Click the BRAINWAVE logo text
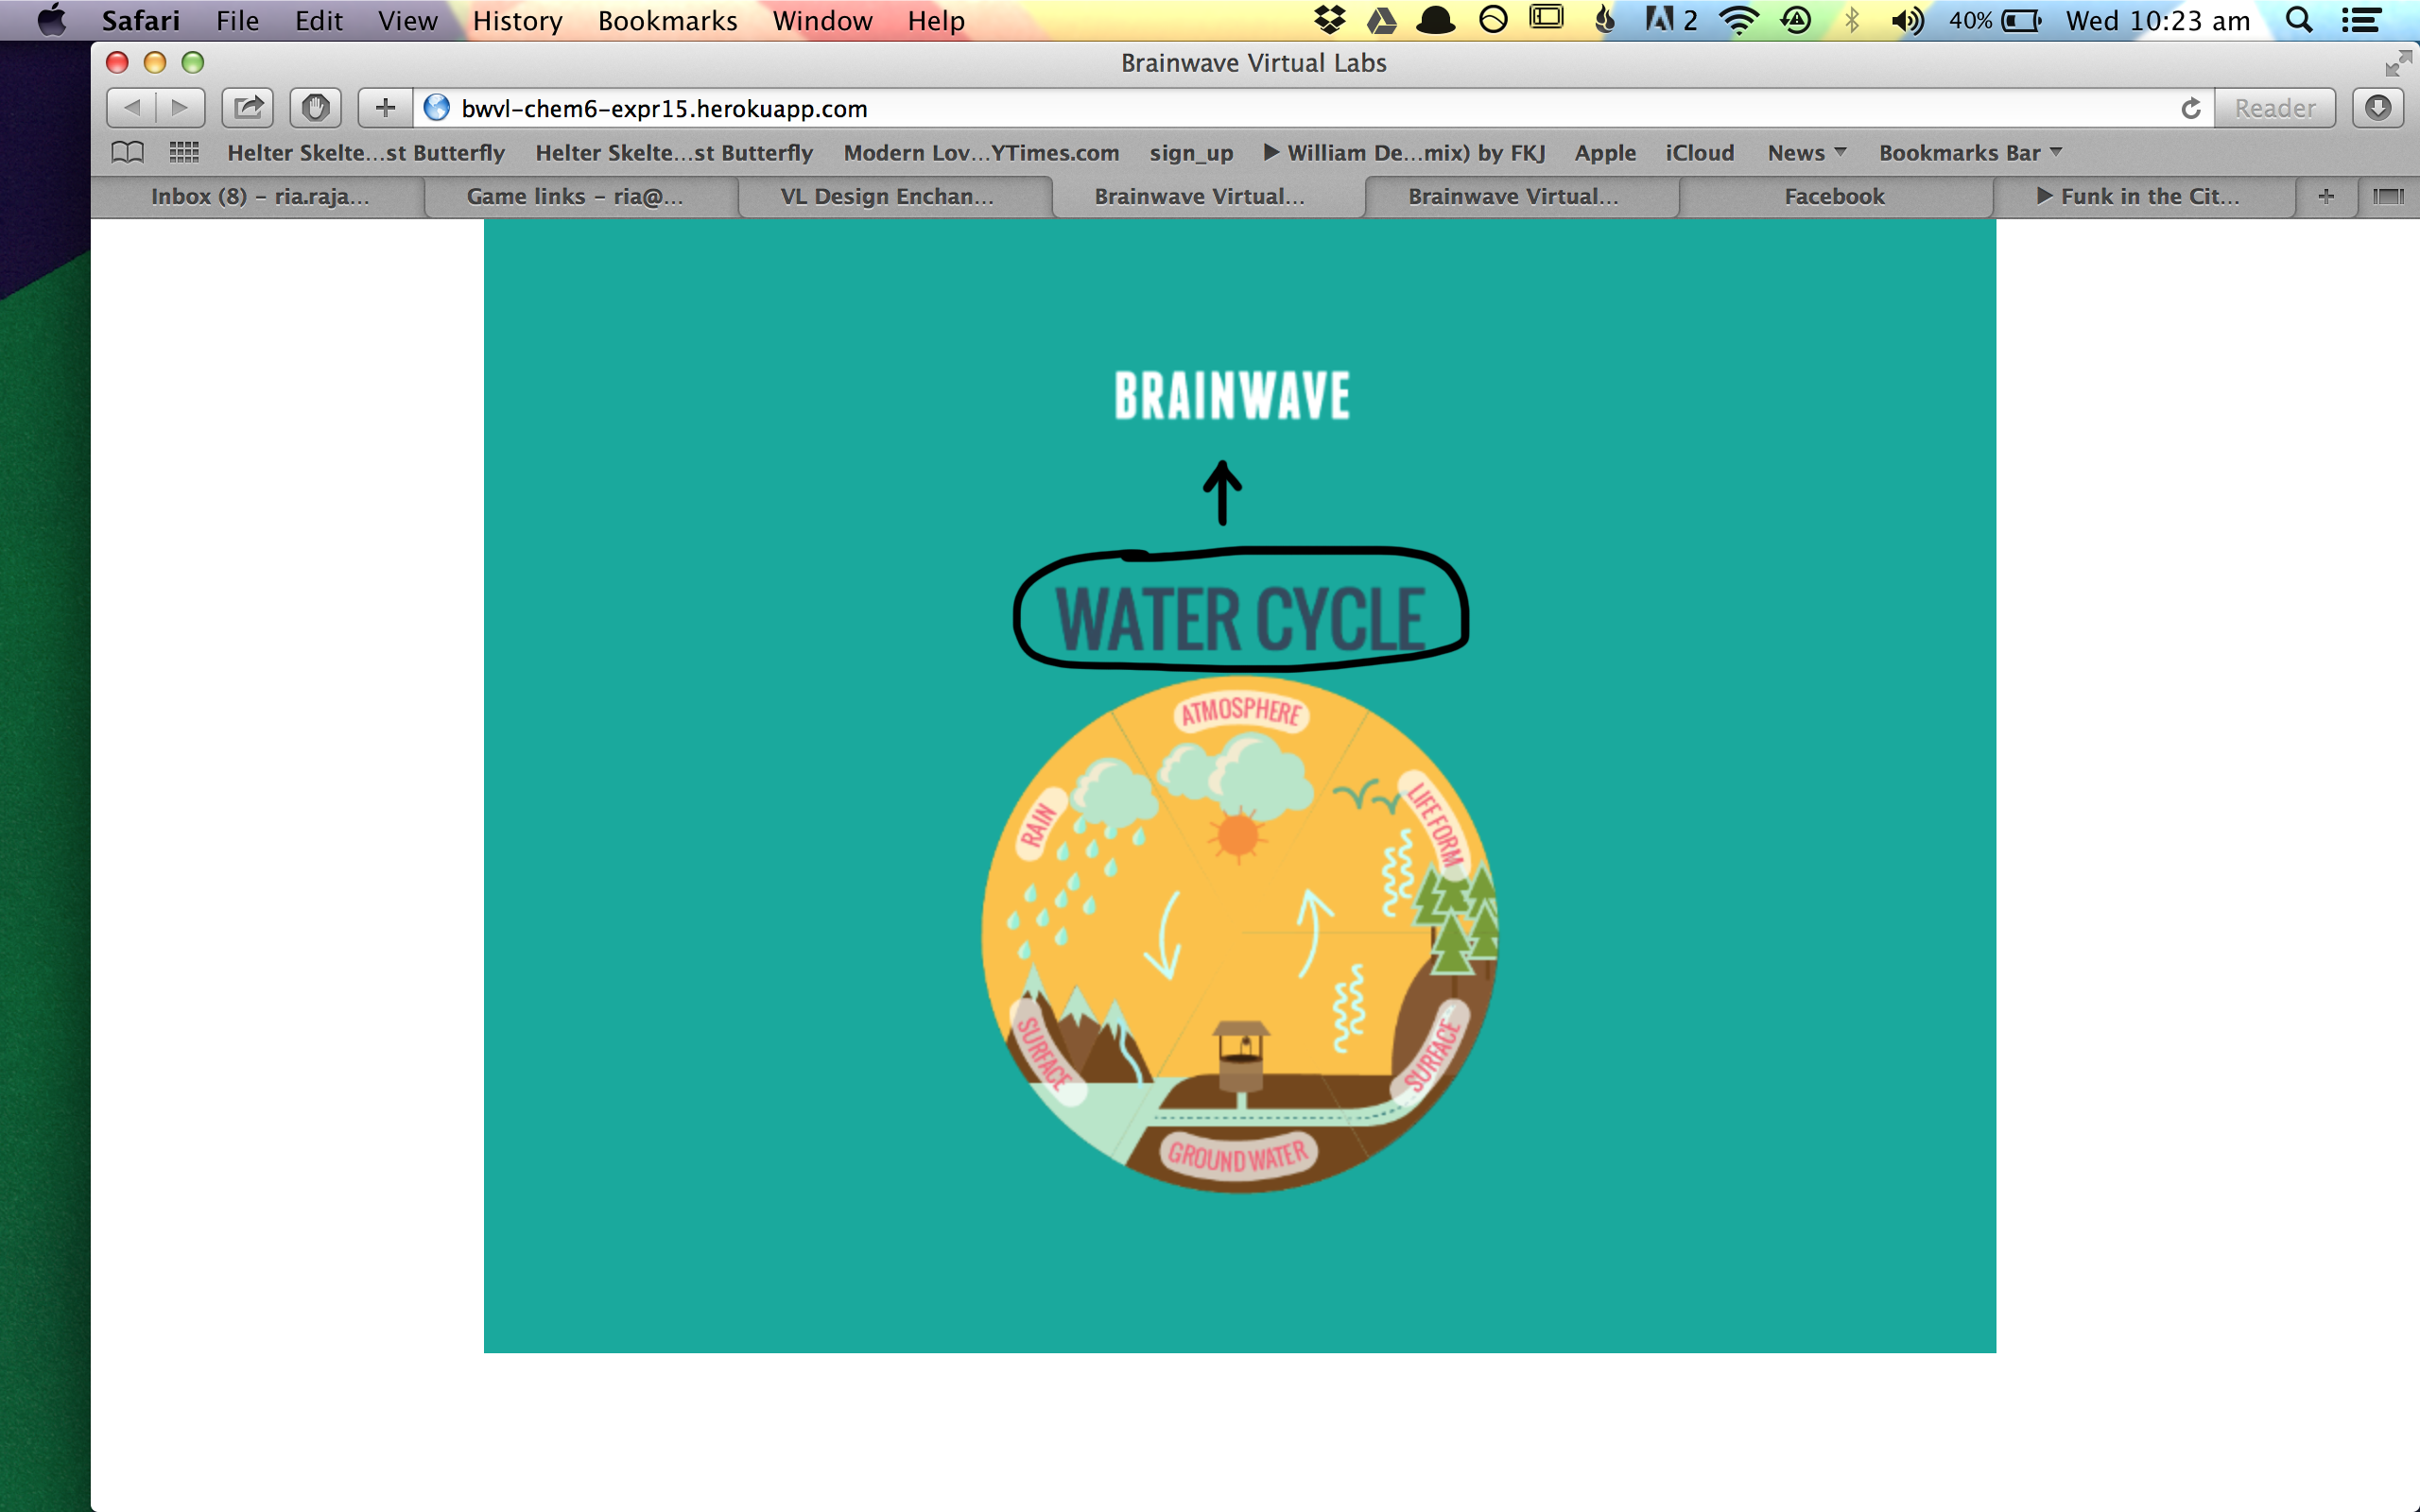 pos(1232,395)
